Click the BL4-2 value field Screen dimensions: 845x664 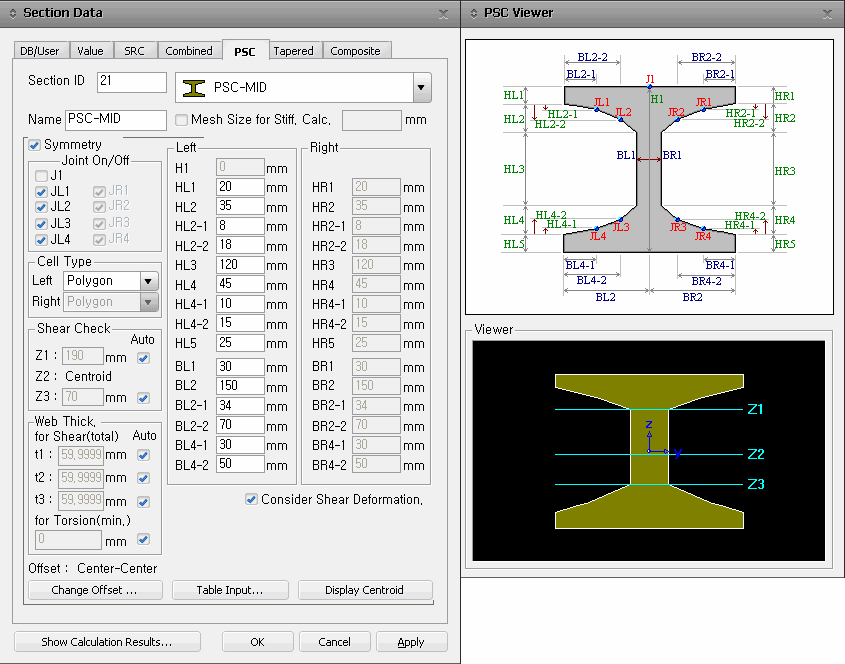click(x=240, y=465)
